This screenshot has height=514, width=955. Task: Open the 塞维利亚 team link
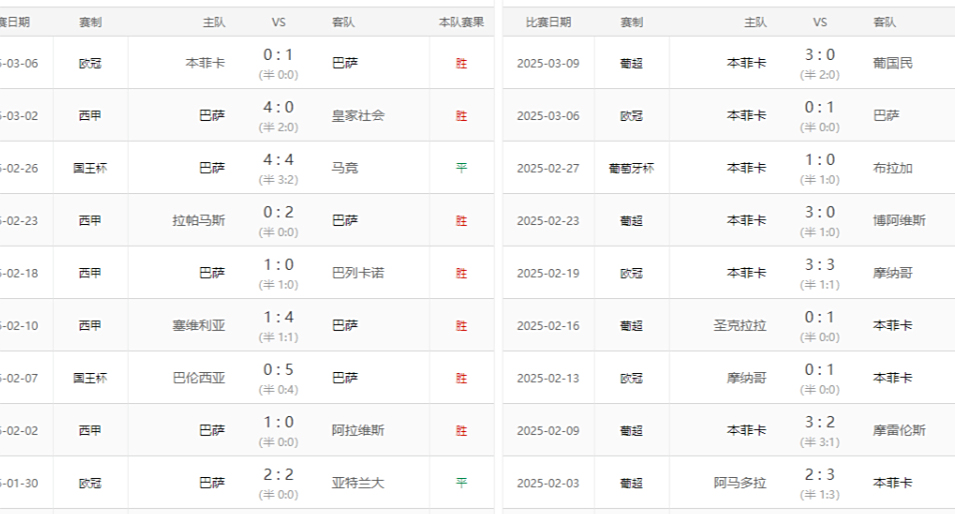point(199,325)
